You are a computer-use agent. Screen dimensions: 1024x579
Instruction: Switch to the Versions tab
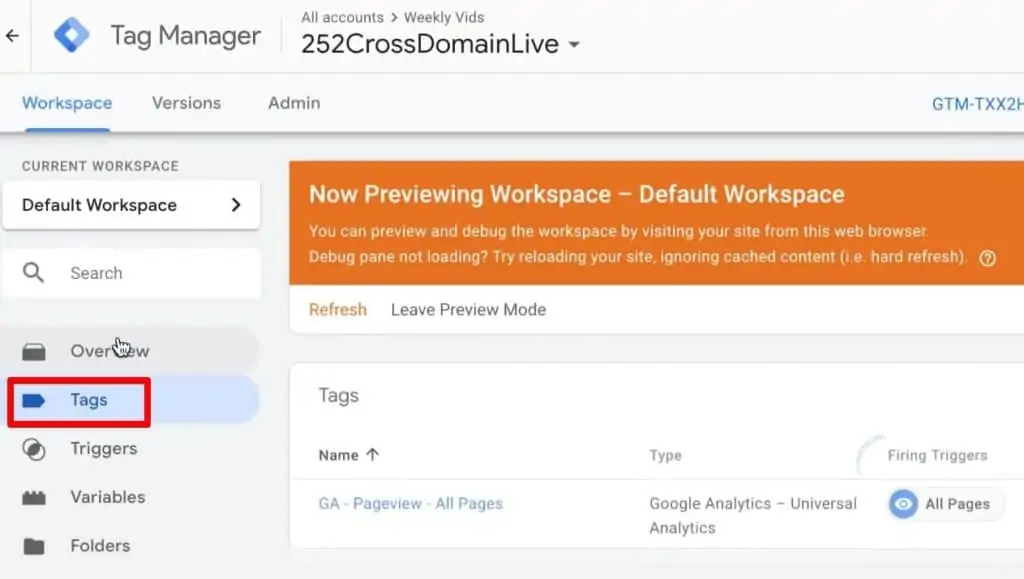click(x=186, y=103)
